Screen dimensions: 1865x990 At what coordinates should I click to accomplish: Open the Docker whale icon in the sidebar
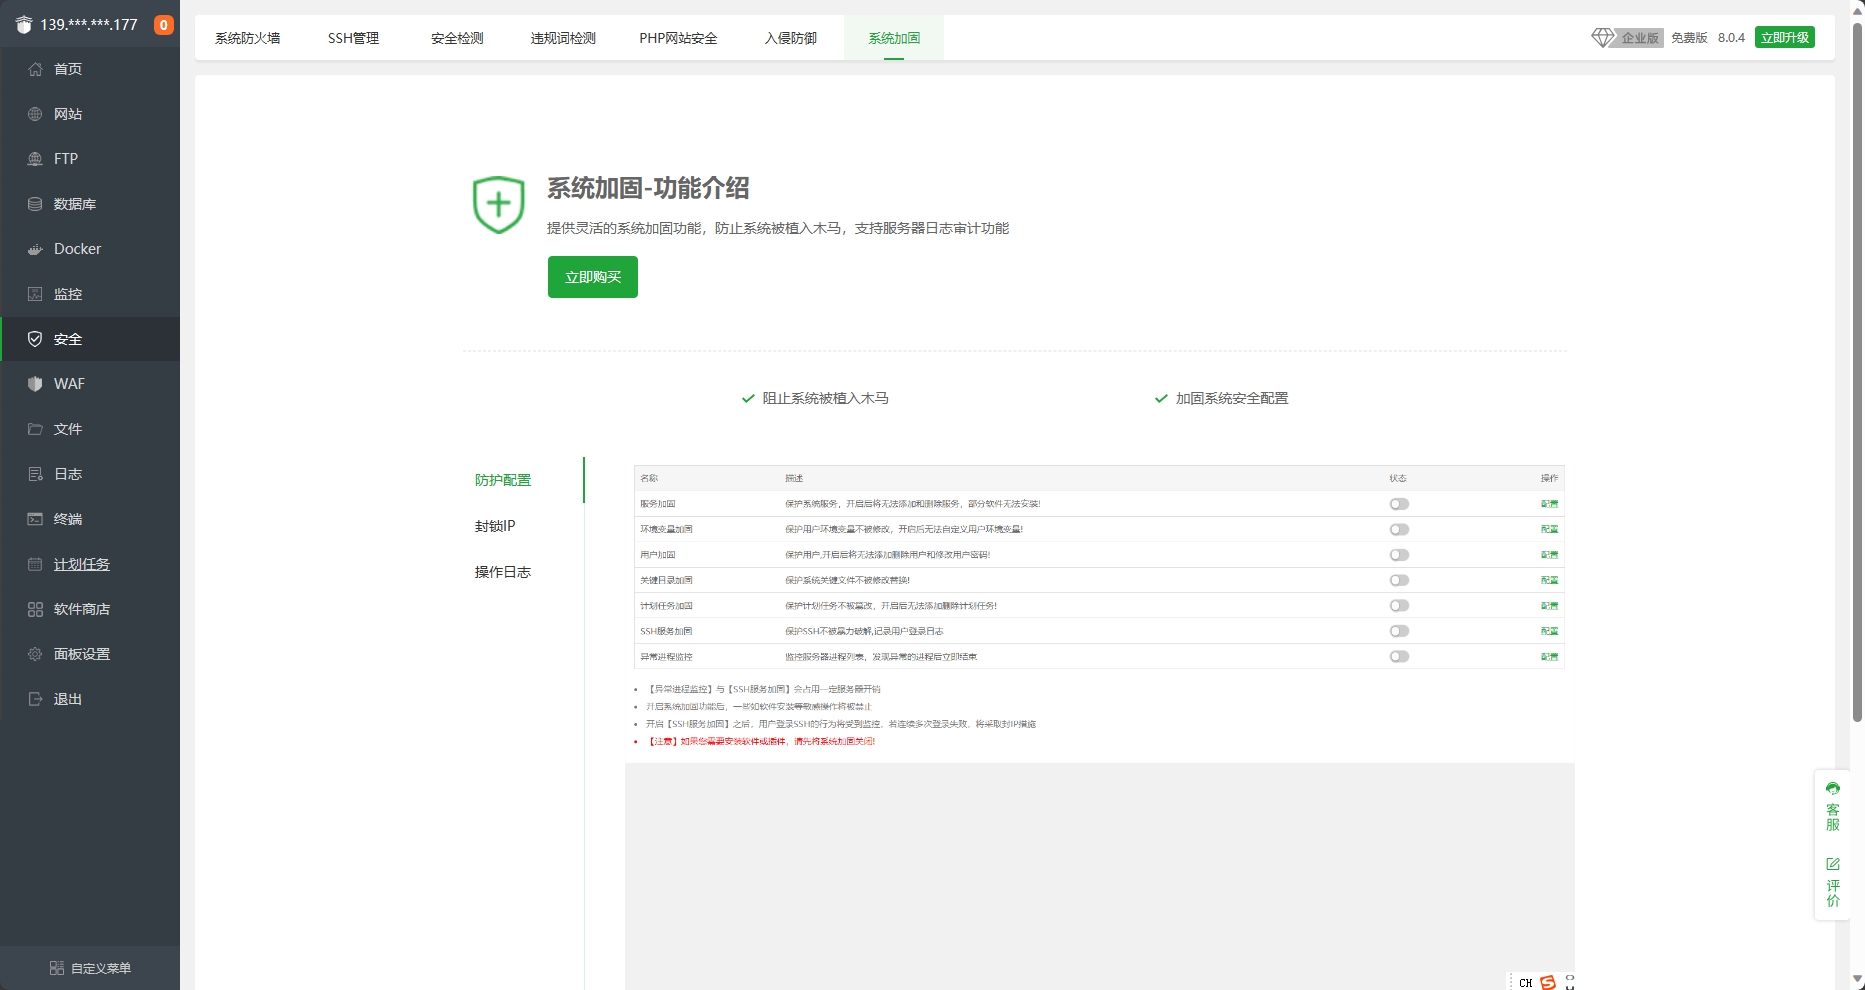(35, 249)
